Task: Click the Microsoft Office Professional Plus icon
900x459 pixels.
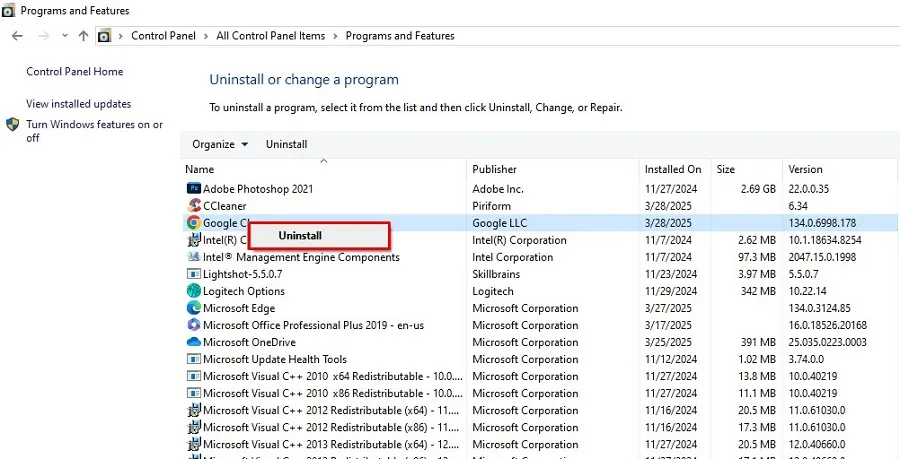Action: 194,325
